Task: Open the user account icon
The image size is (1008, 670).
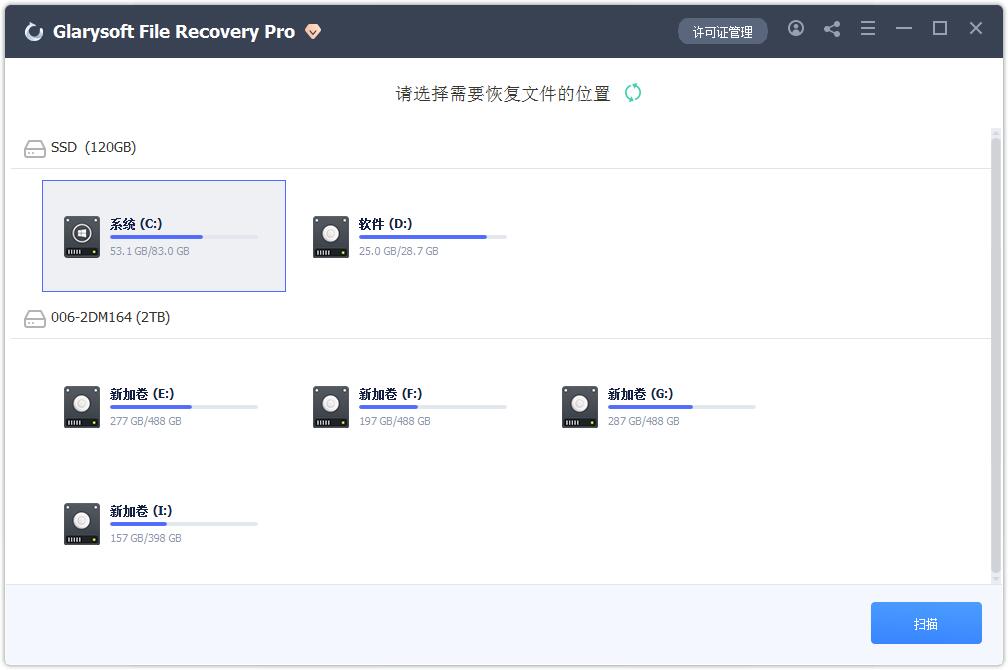Action: pyautogui.click(x=796, y=28)
